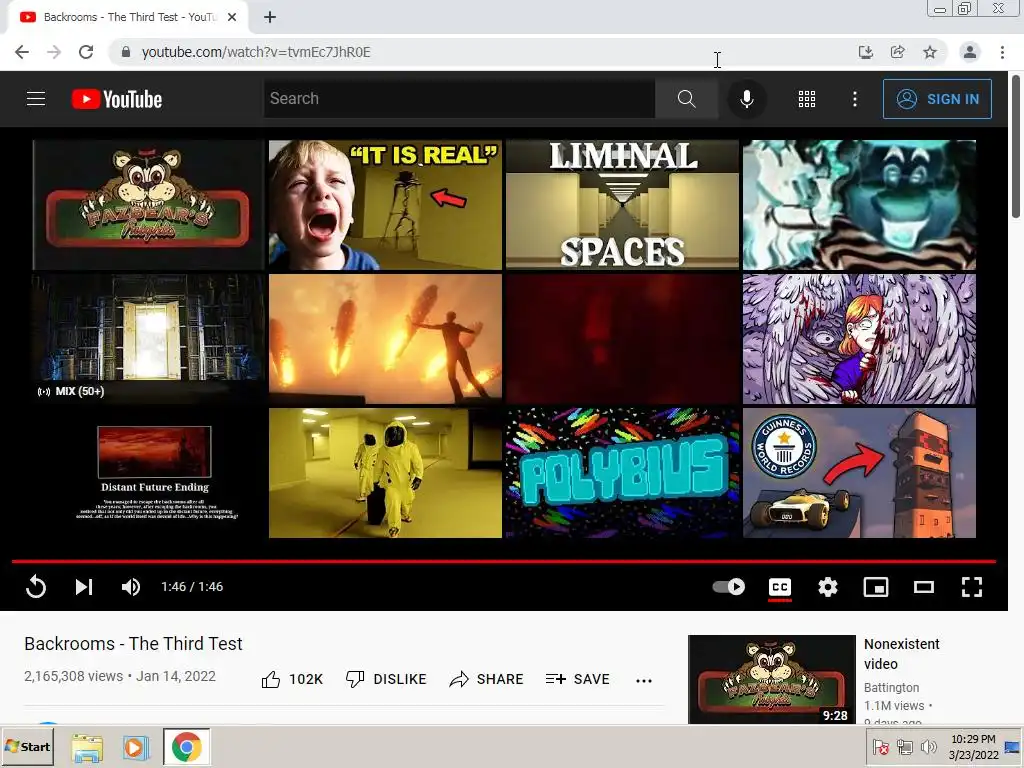Open player settings gear
Screen dimensions: 1024x768
[x=827, y=587]
